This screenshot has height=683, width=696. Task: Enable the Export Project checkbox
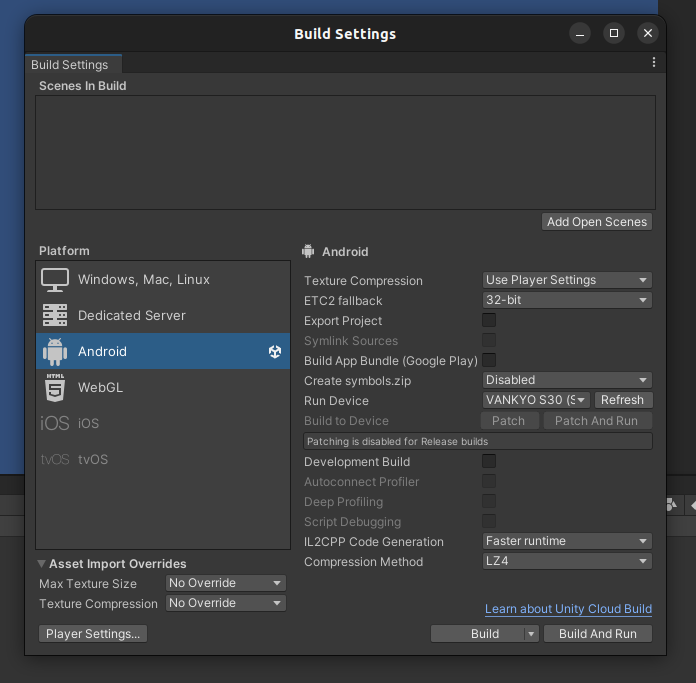click(489, 320)
